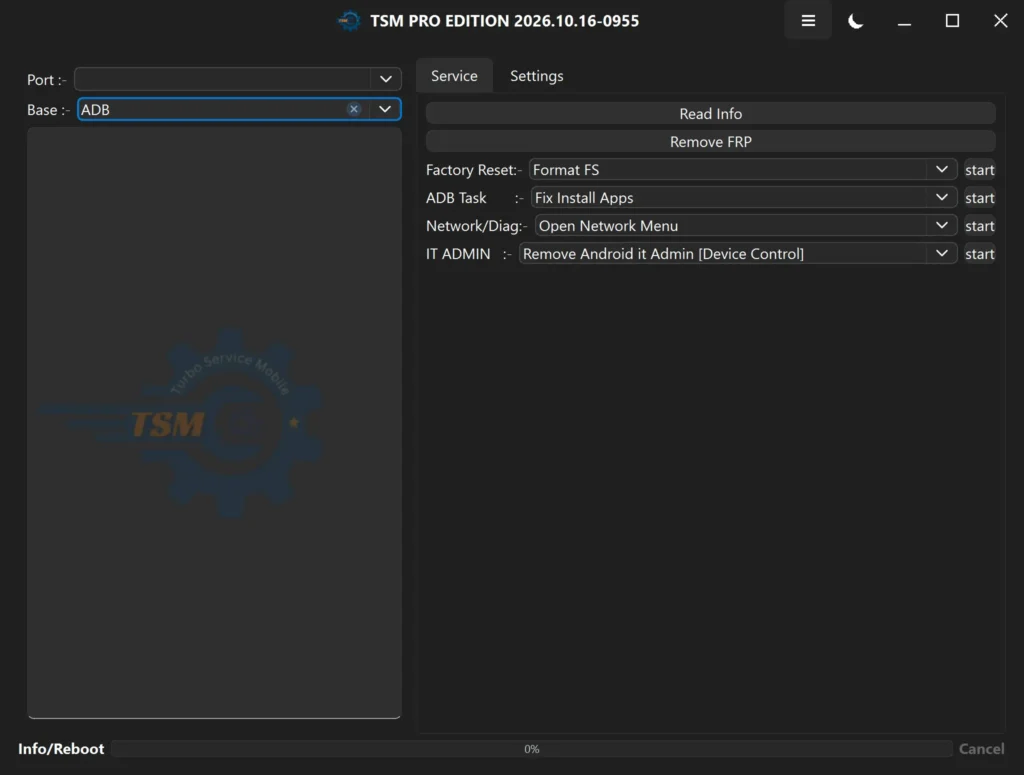
Task: Expand the Port dropdown arrow
Action: (x=386, y=79)
